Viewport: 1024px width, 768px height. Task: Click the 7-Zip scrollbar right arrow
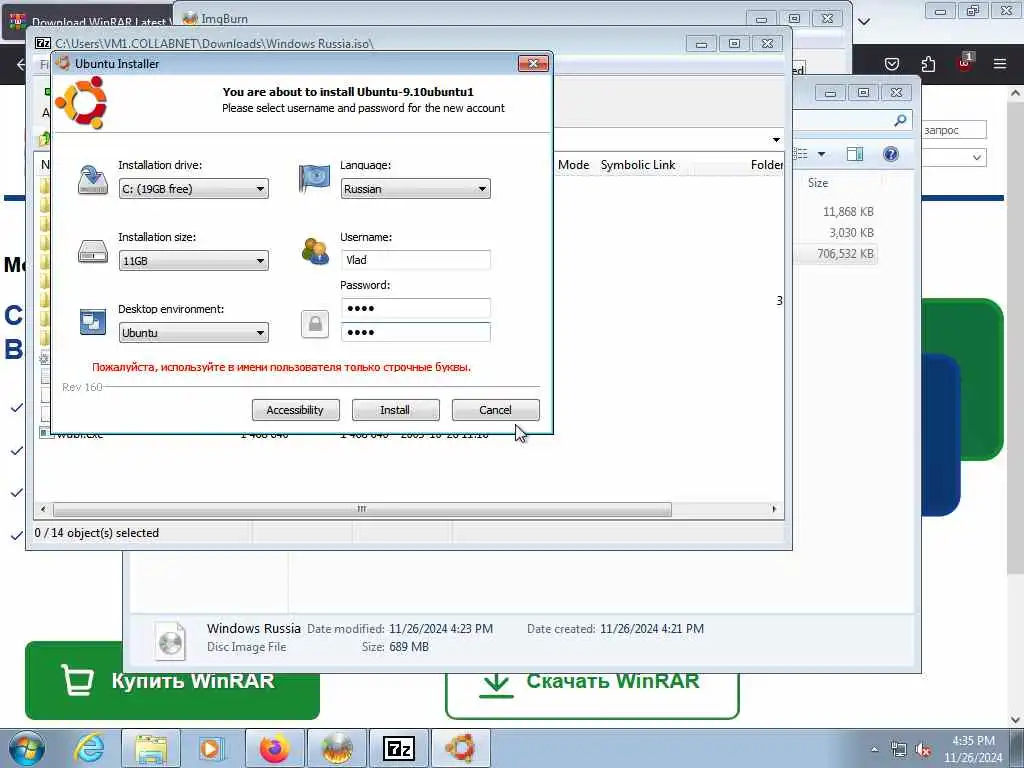click(x=774, y=509)
